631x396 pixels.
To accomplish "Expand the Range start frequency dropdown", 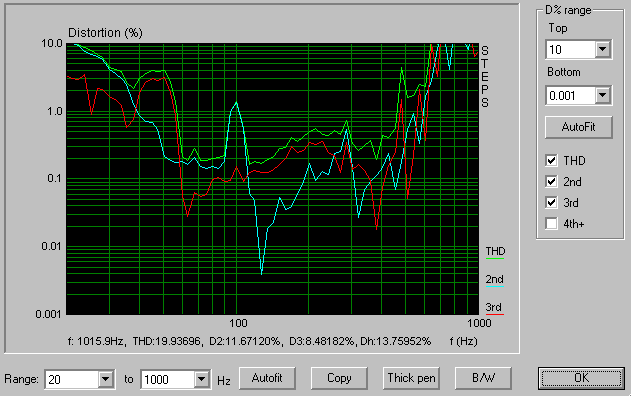I will 105,379.
